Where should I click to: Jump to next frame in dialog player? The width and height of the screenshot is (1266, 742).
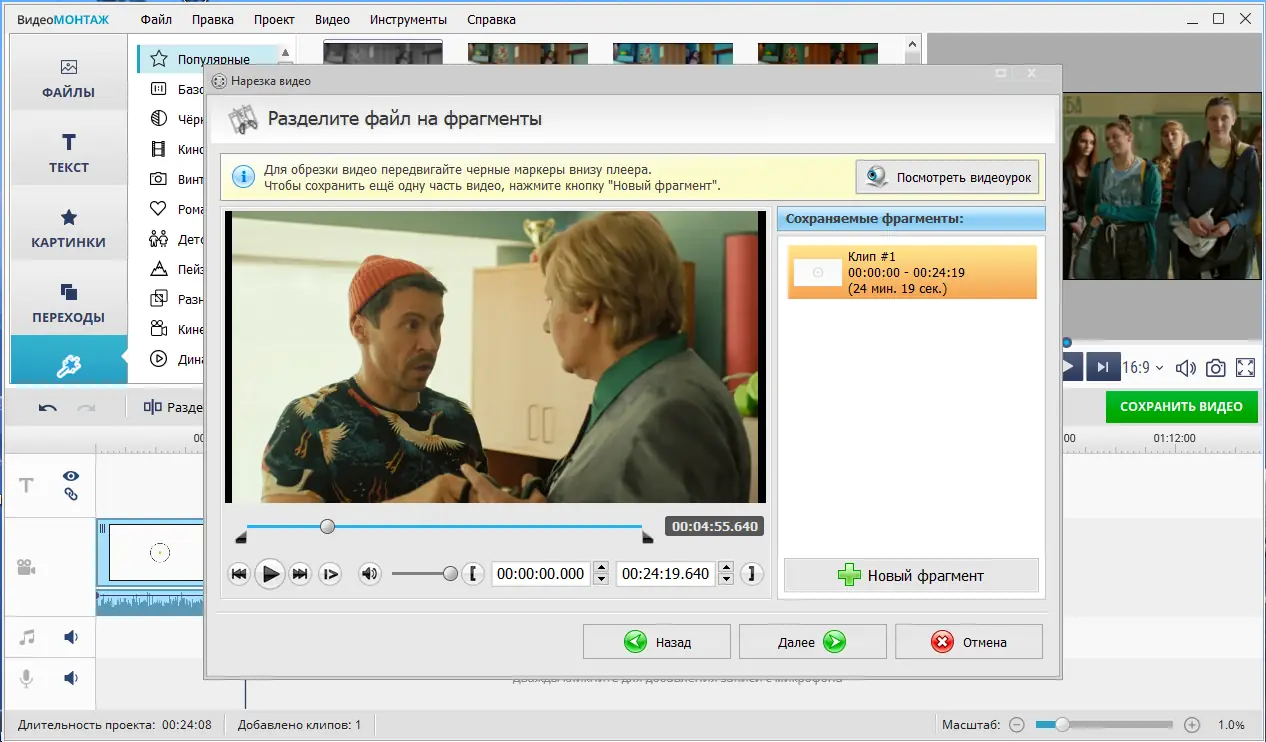click(x=299, y=574)
